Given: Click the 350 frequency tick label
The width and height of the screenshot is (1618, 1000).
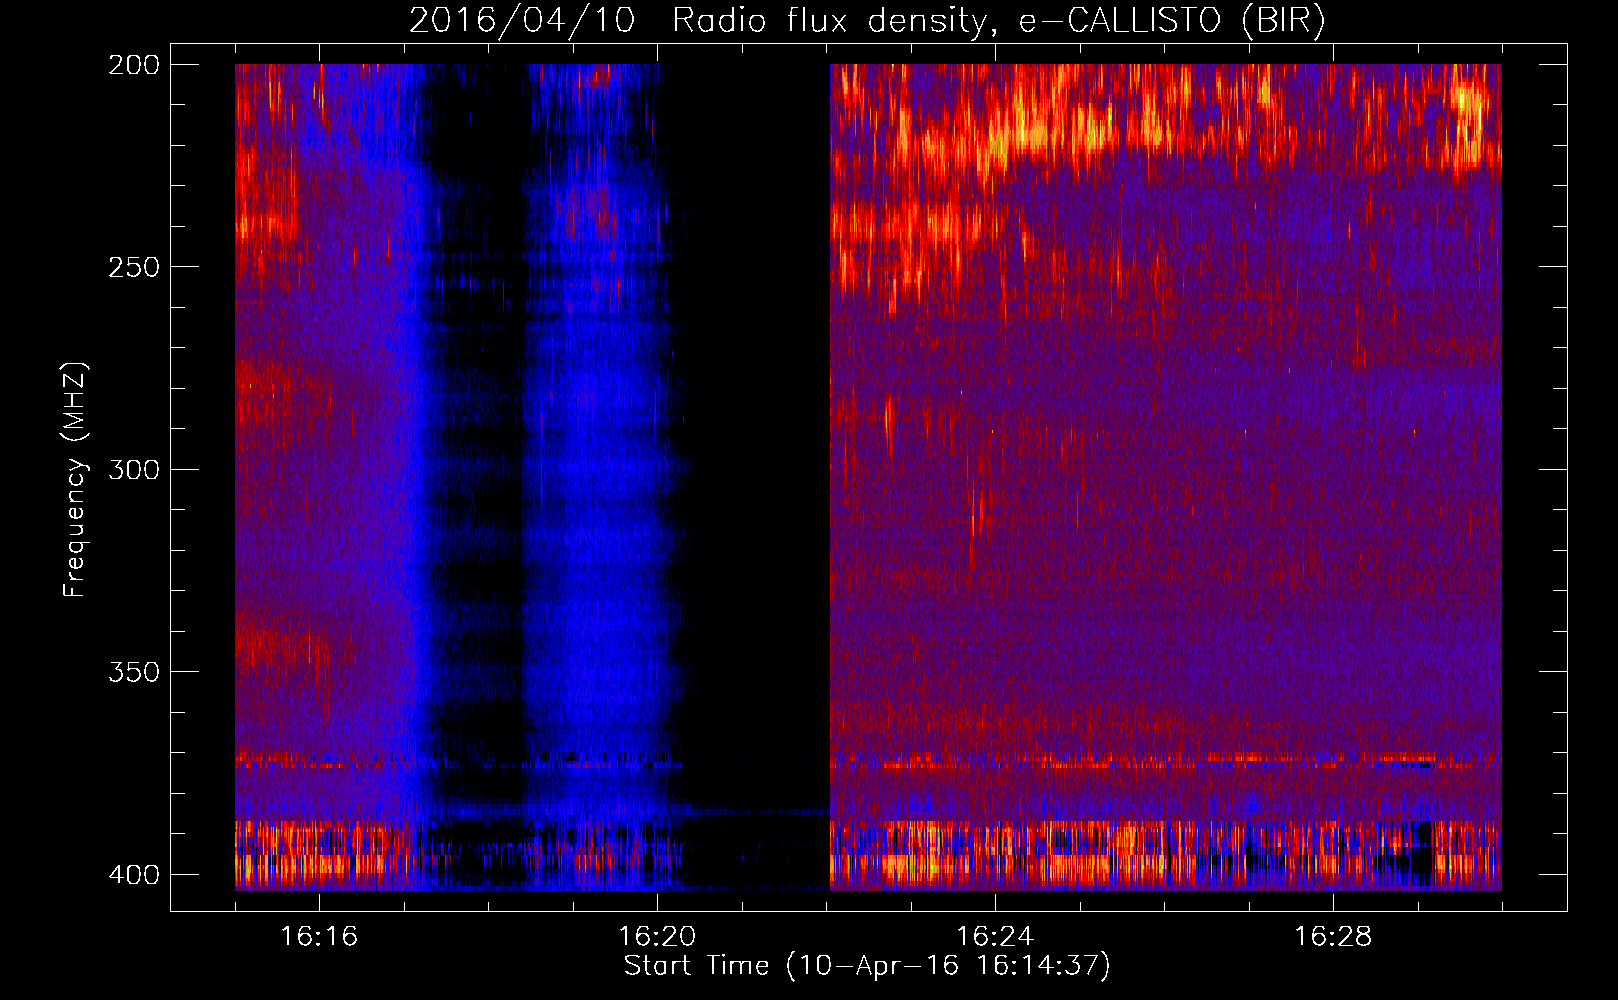Looking at the screenshot, I should [134, 672].
